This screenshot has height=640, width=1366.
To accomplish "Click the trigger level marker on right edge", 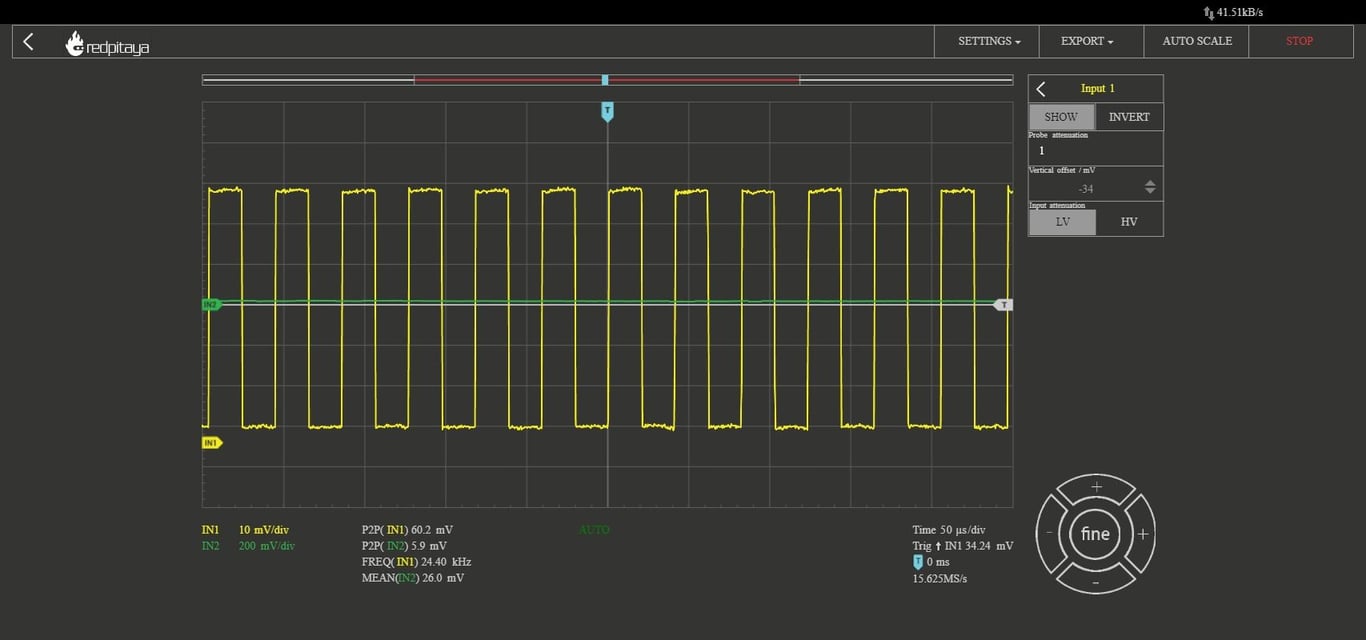I will pos(1003,305).
